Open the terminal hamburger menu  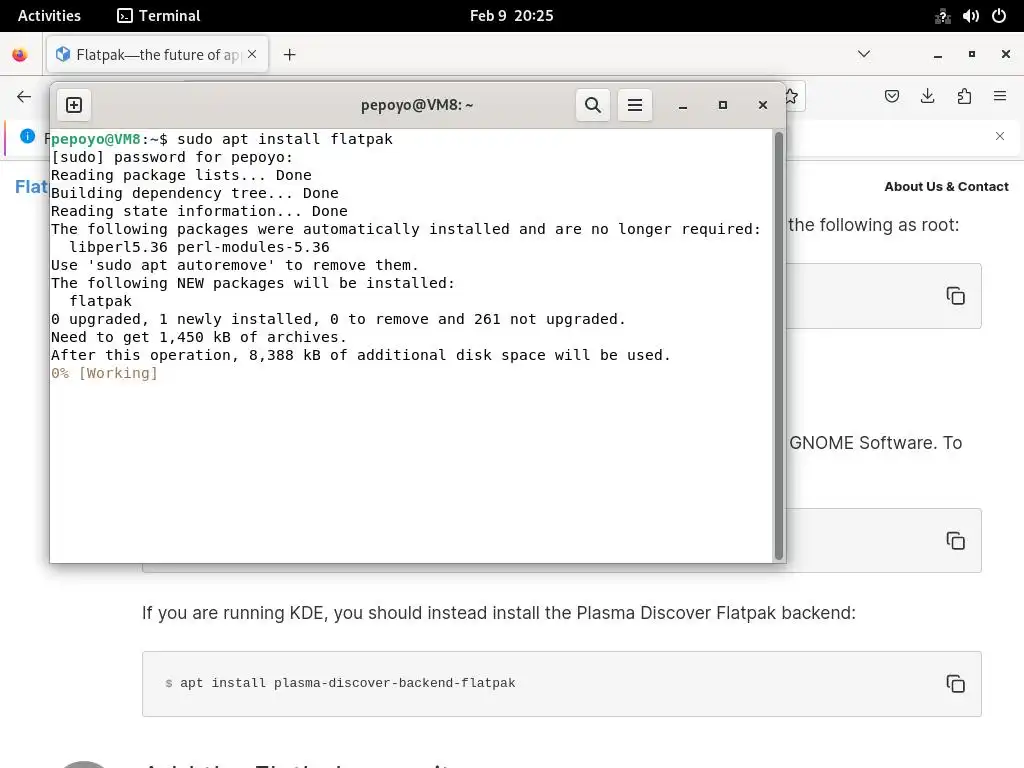coord(635,105)
